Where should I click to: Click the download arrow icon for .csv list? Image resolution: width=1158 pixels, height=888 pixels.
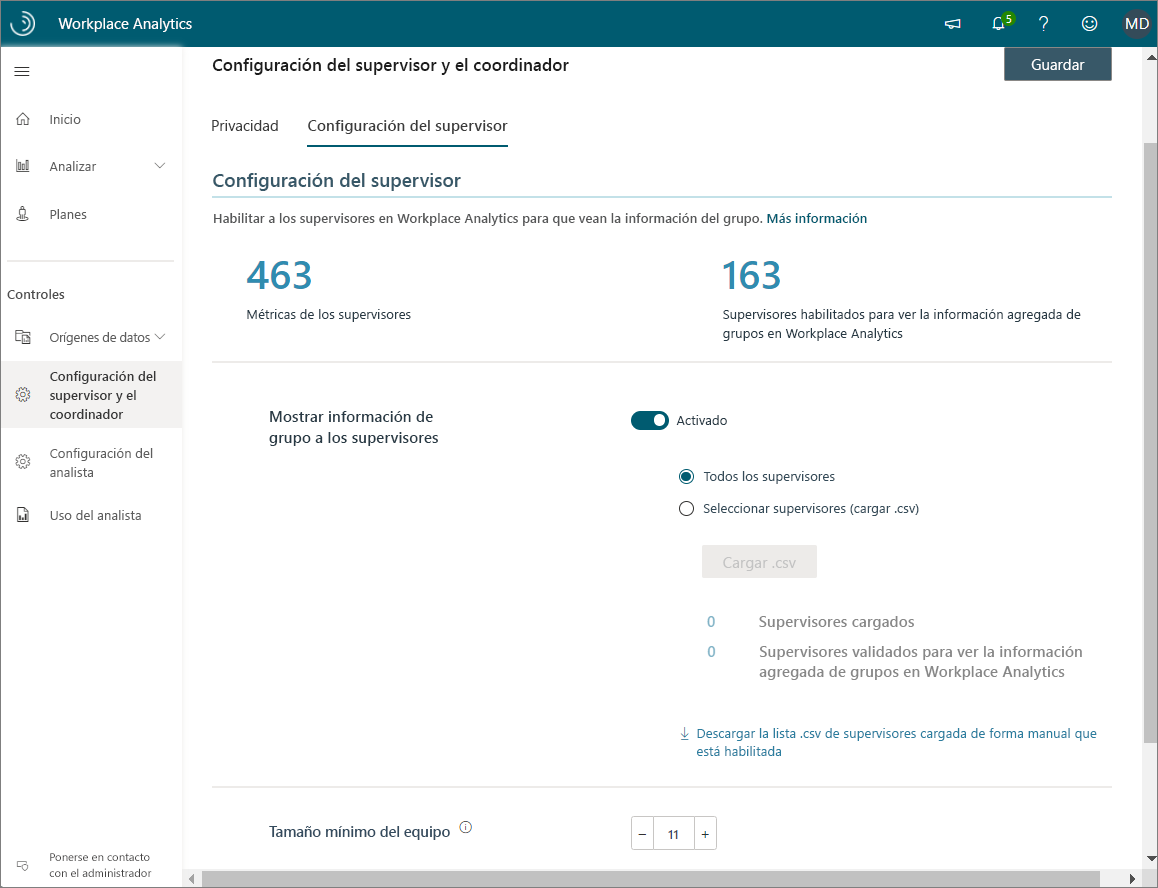click(684, 734)
